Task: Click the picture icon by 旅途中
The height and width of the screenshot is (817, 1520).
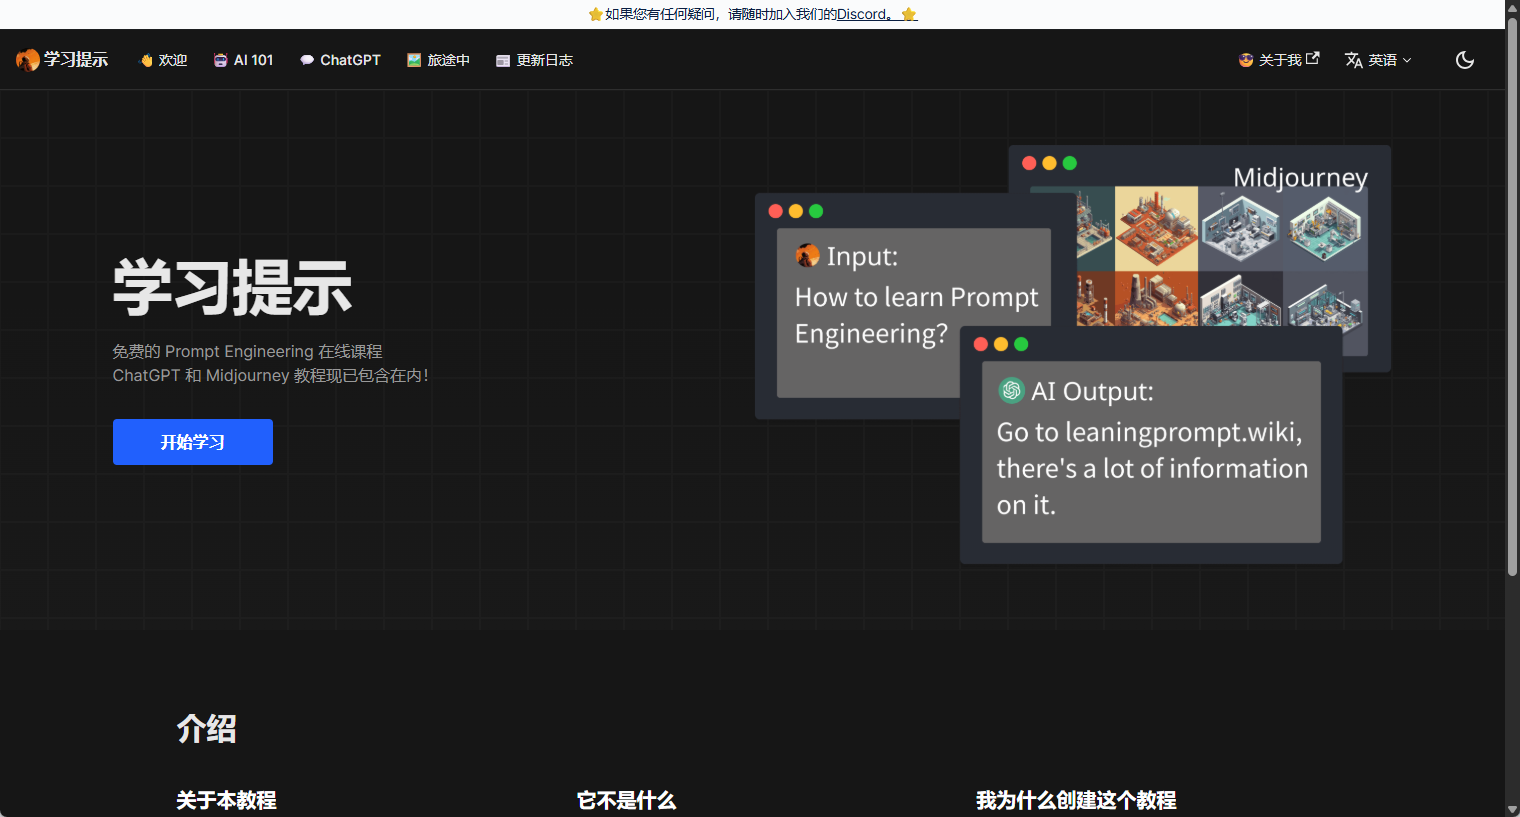Action: 414,60
